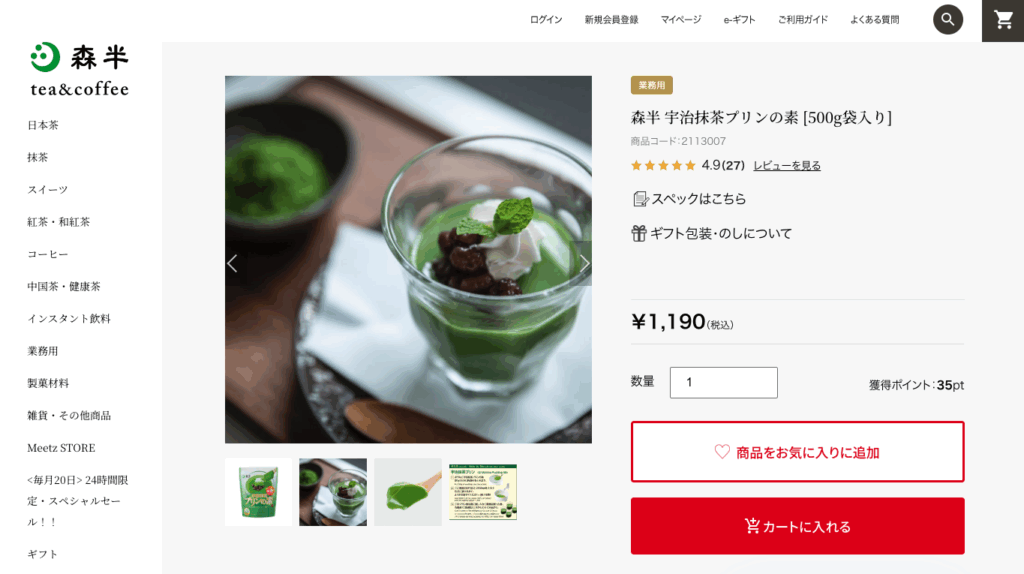Viewport: 1024px width, 574px height.
Task: Select the matcha spoon thumbnail
Action: point(408,492)
